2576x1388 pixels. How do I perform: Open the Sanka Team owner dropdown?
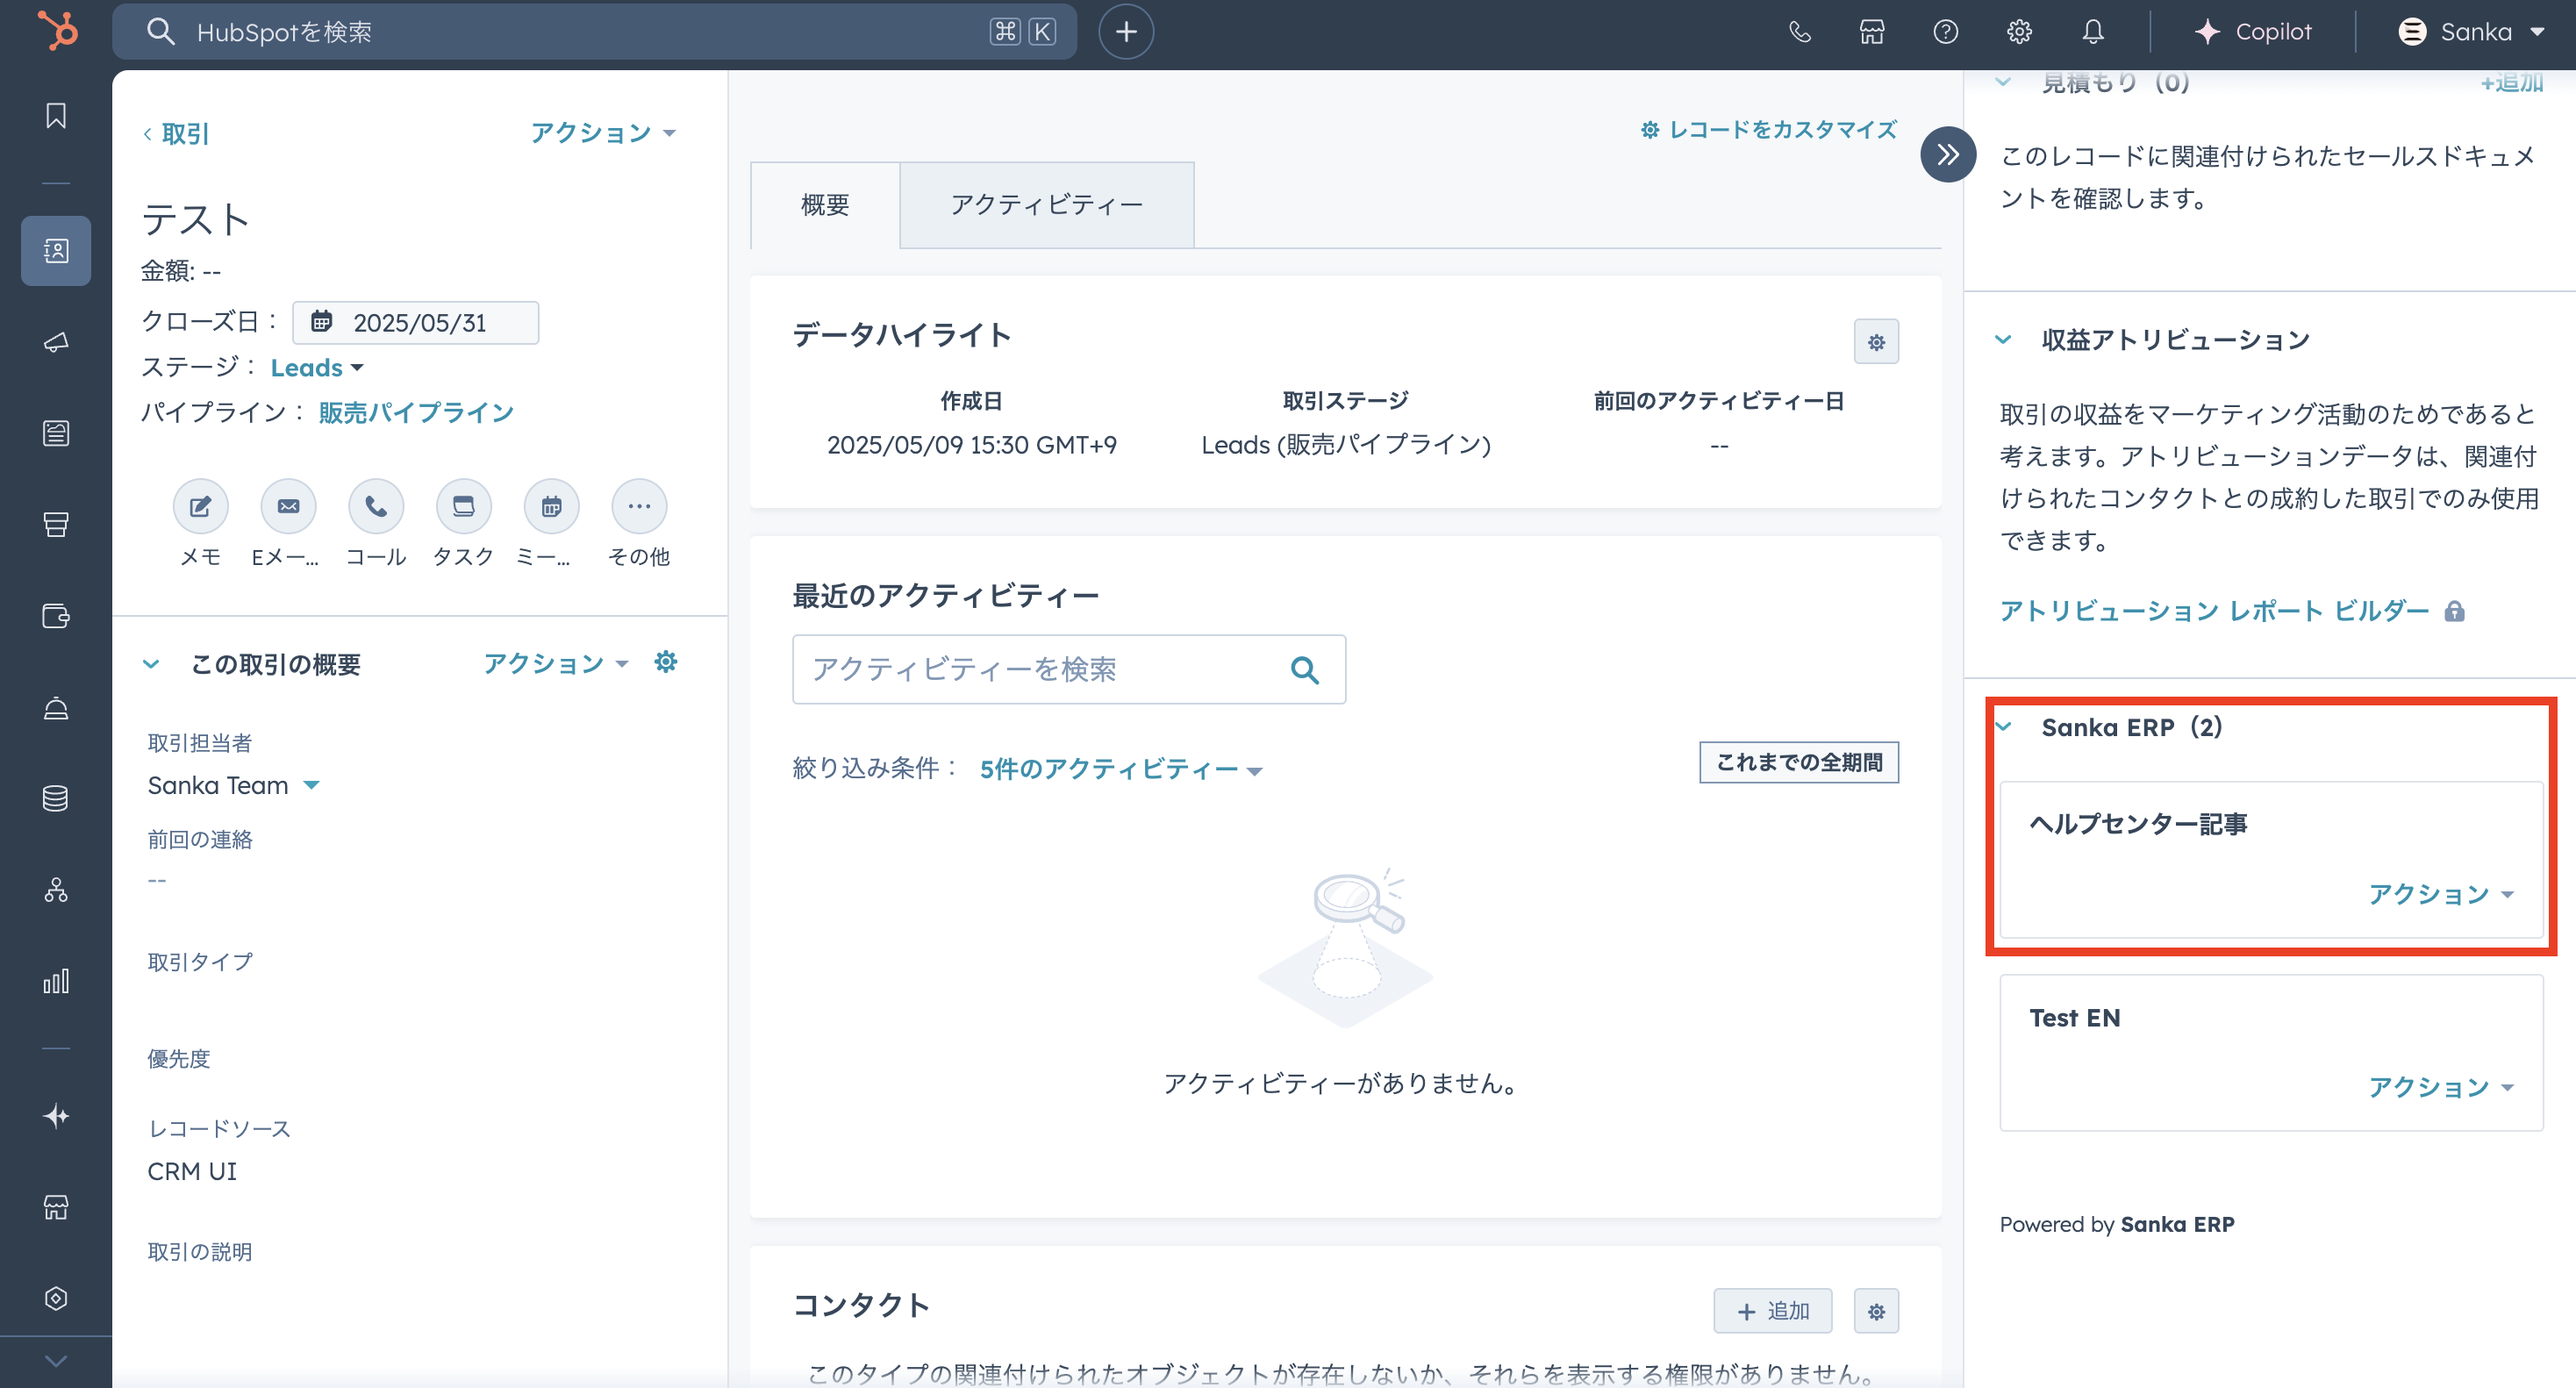pos(233,785)
